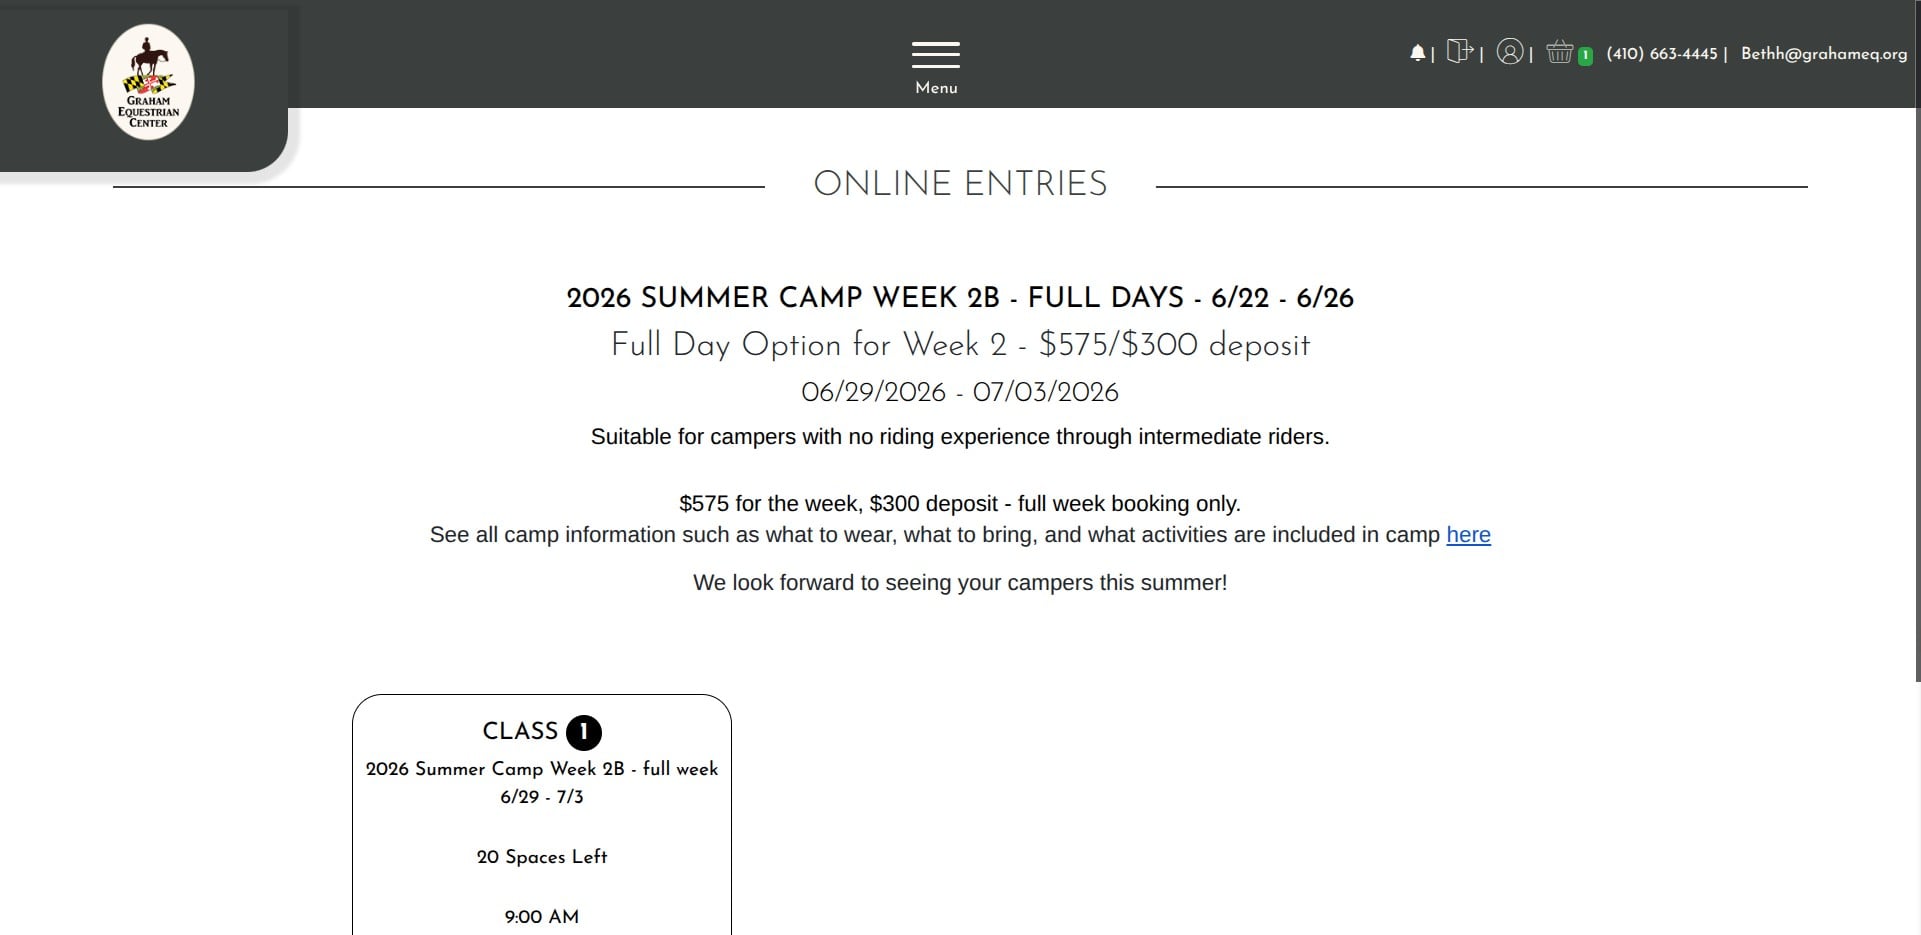Select the "CLASS" heading in the card
Image resolution: width=1921 pixels, height=935 pixels.
pyautogui.click(x=520, y=731)
